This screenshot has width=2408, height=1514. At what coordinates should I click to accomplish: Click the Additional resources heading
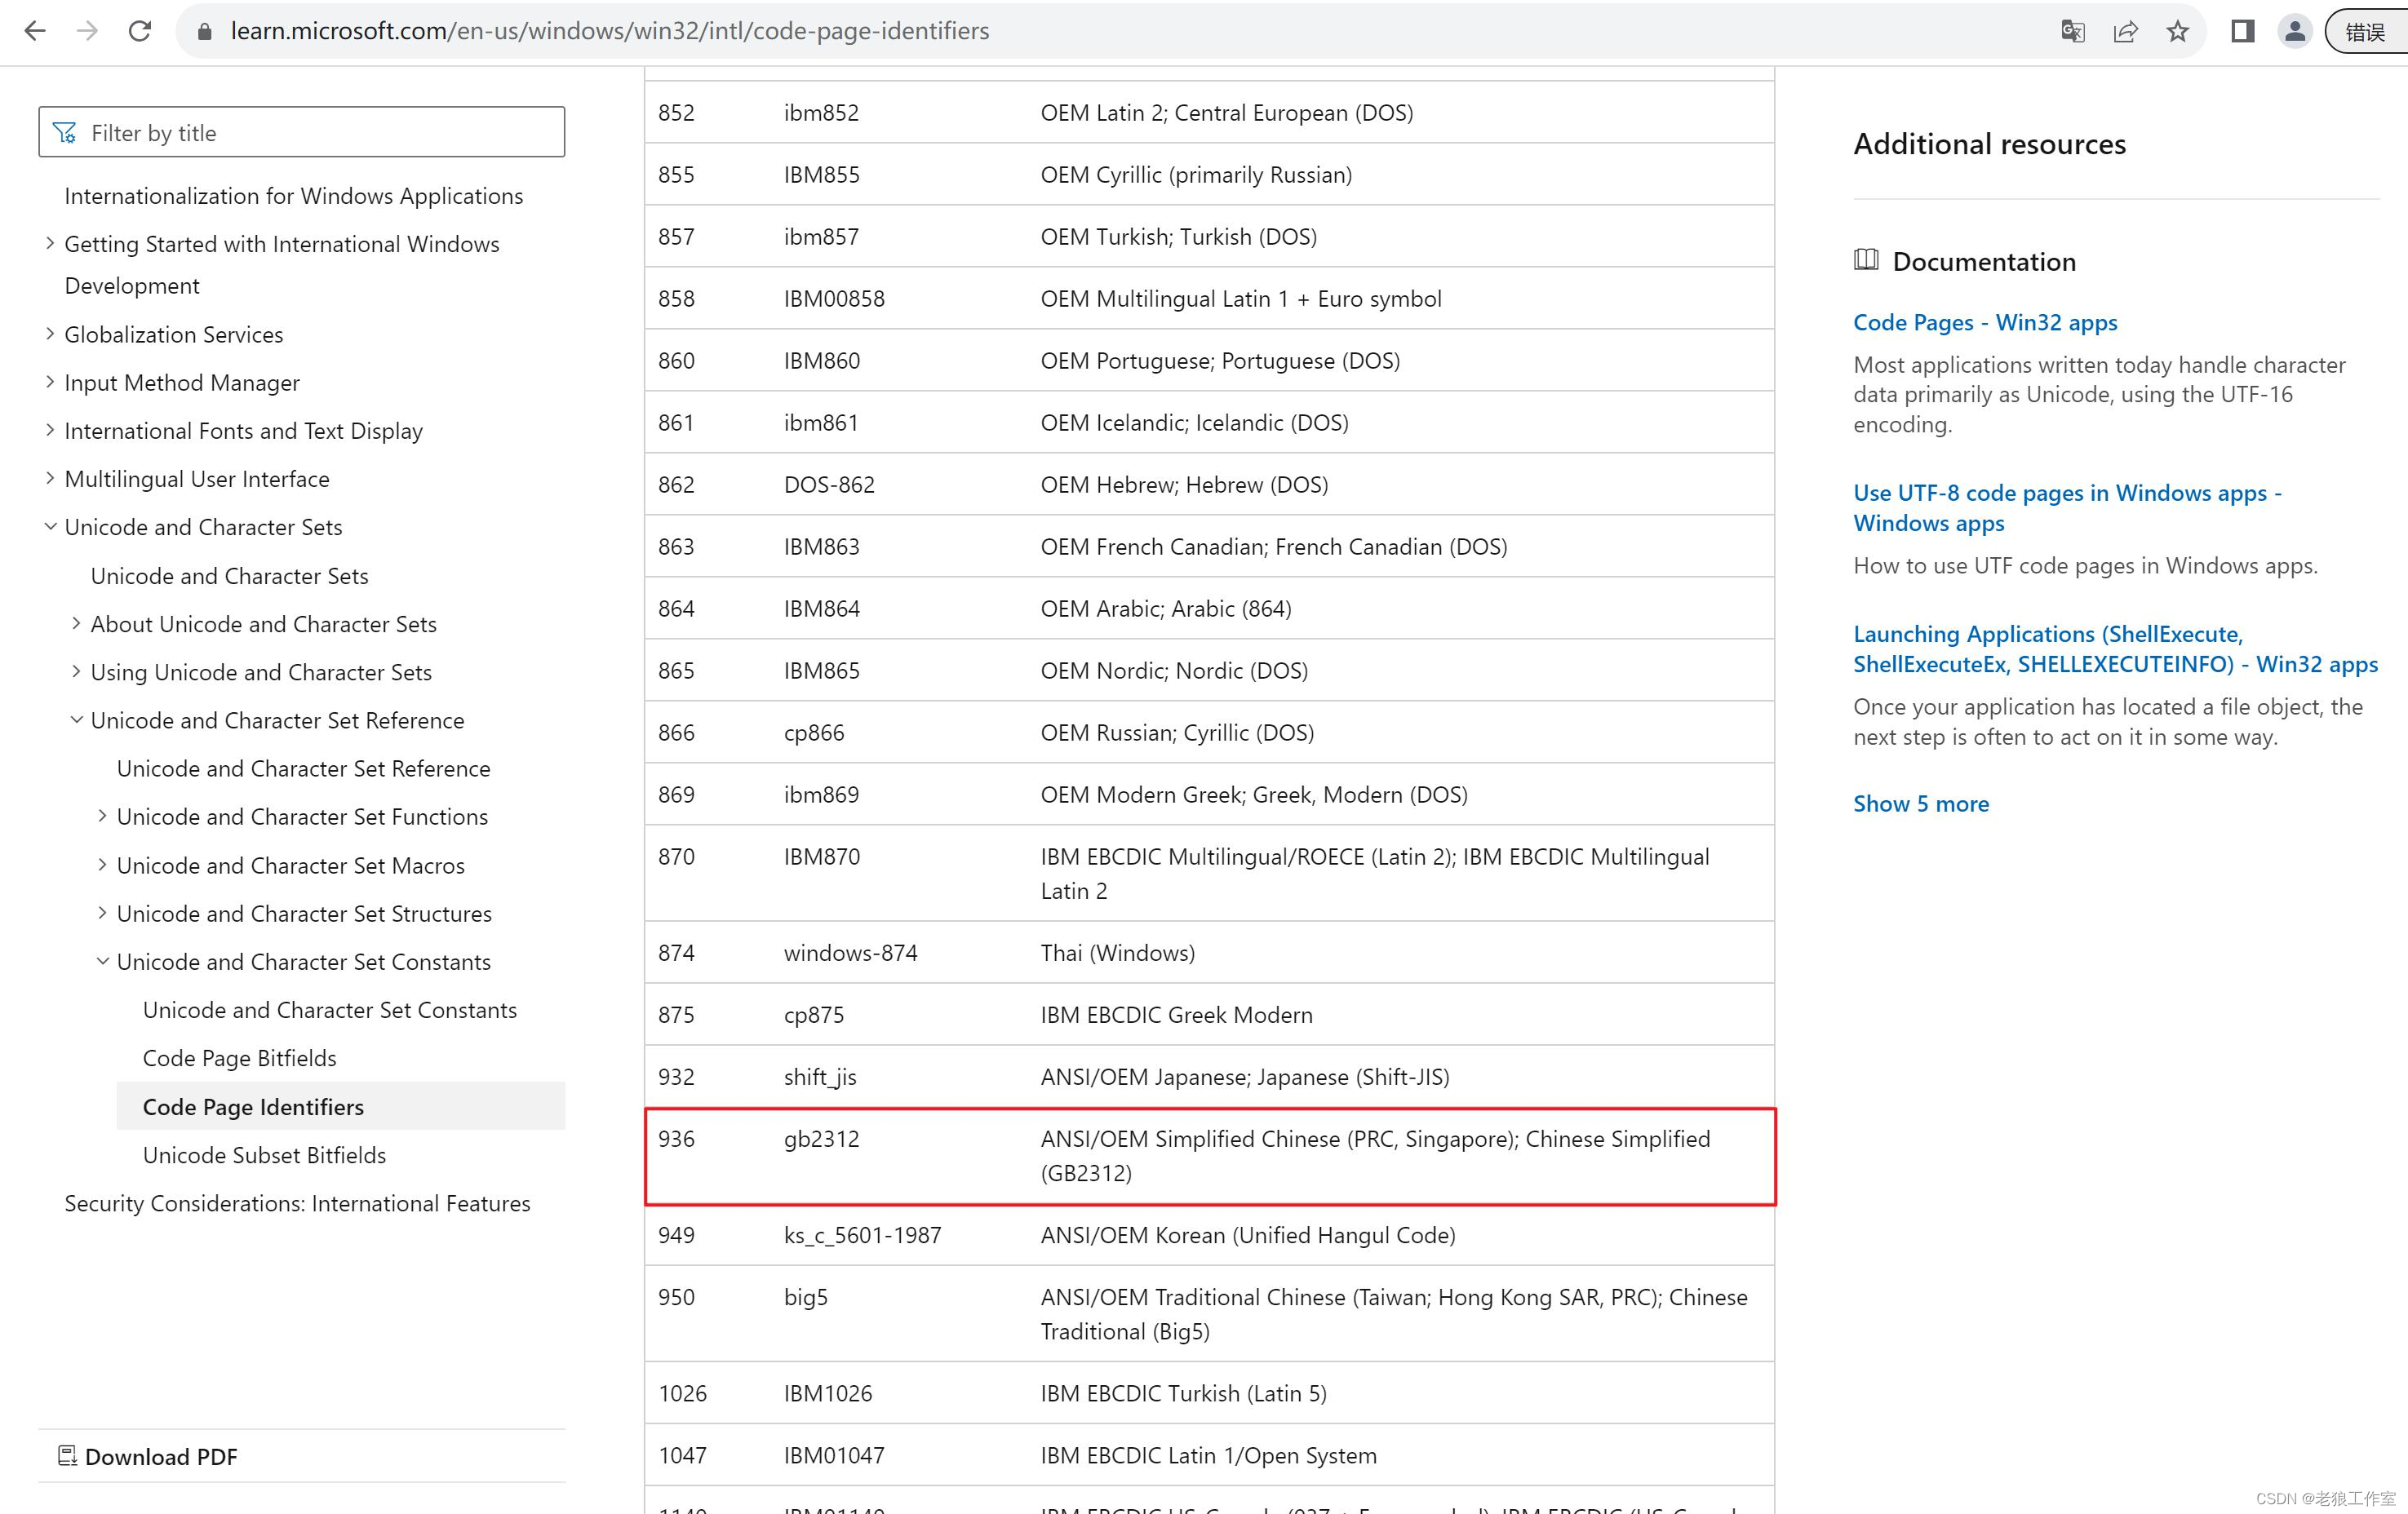[x=1989, y=143]
